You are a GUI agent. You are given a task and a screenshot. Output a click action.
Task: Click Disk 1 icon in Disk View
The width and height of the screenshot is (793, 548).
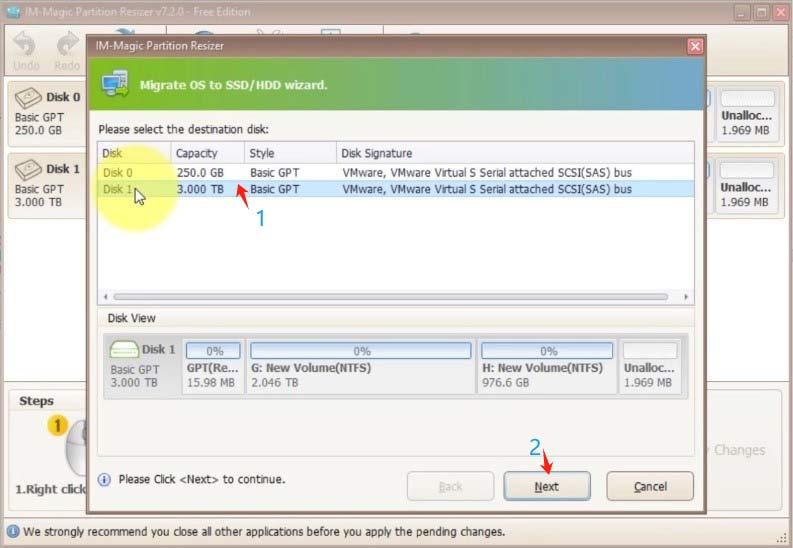[124, 349]
